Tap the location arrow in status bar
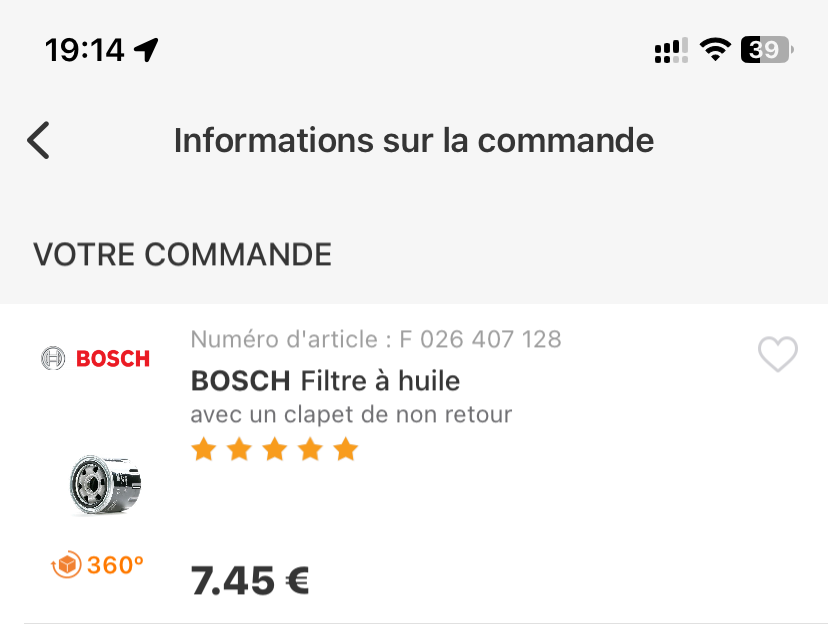828x632 pixels. tap(147, 49)
